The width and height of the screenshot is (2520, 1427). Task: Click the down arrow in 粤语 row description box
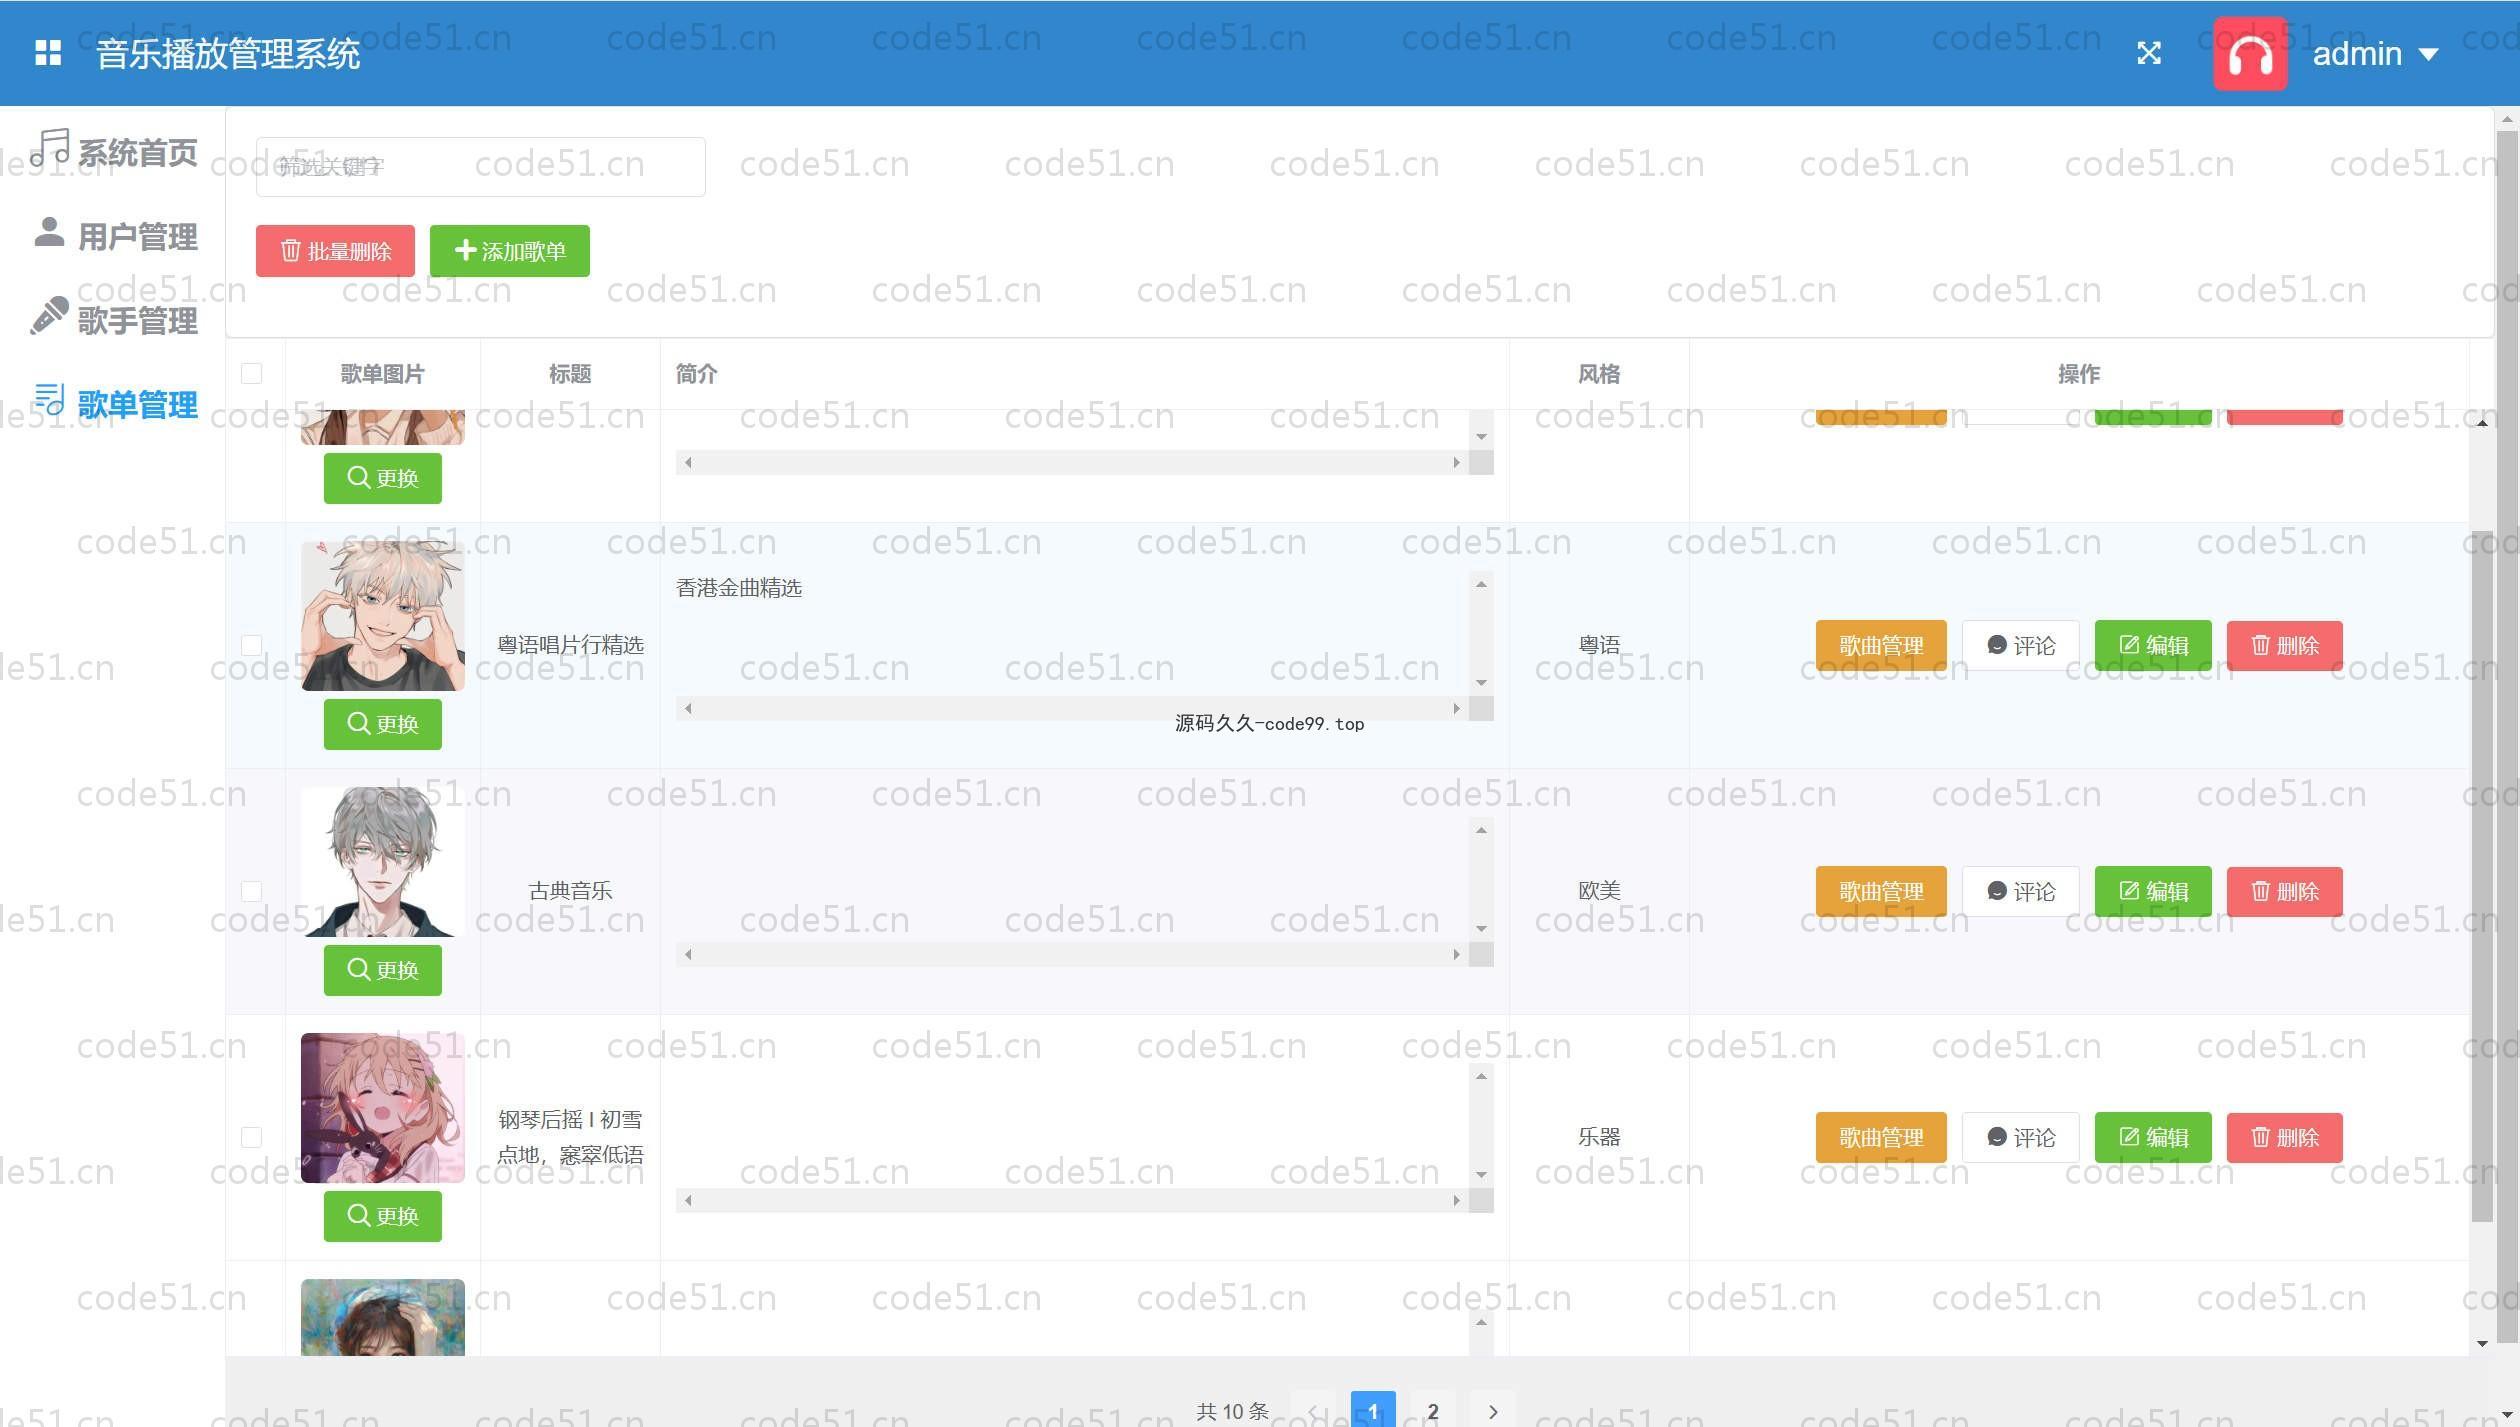coord(1481,683)
